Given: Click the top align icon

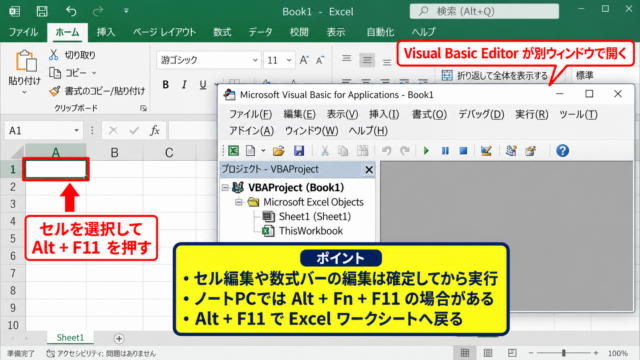Looking at the screenshot, I should point(347,59).
